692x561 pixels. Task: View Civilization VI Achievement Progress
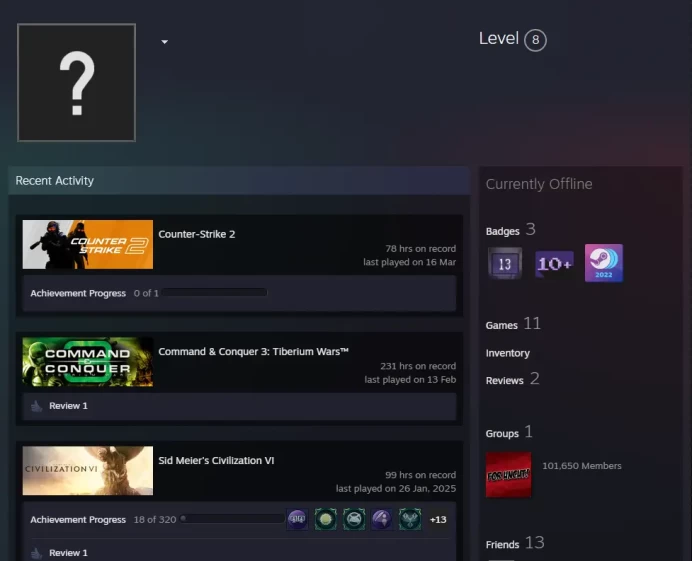click(x=78, y=520)
